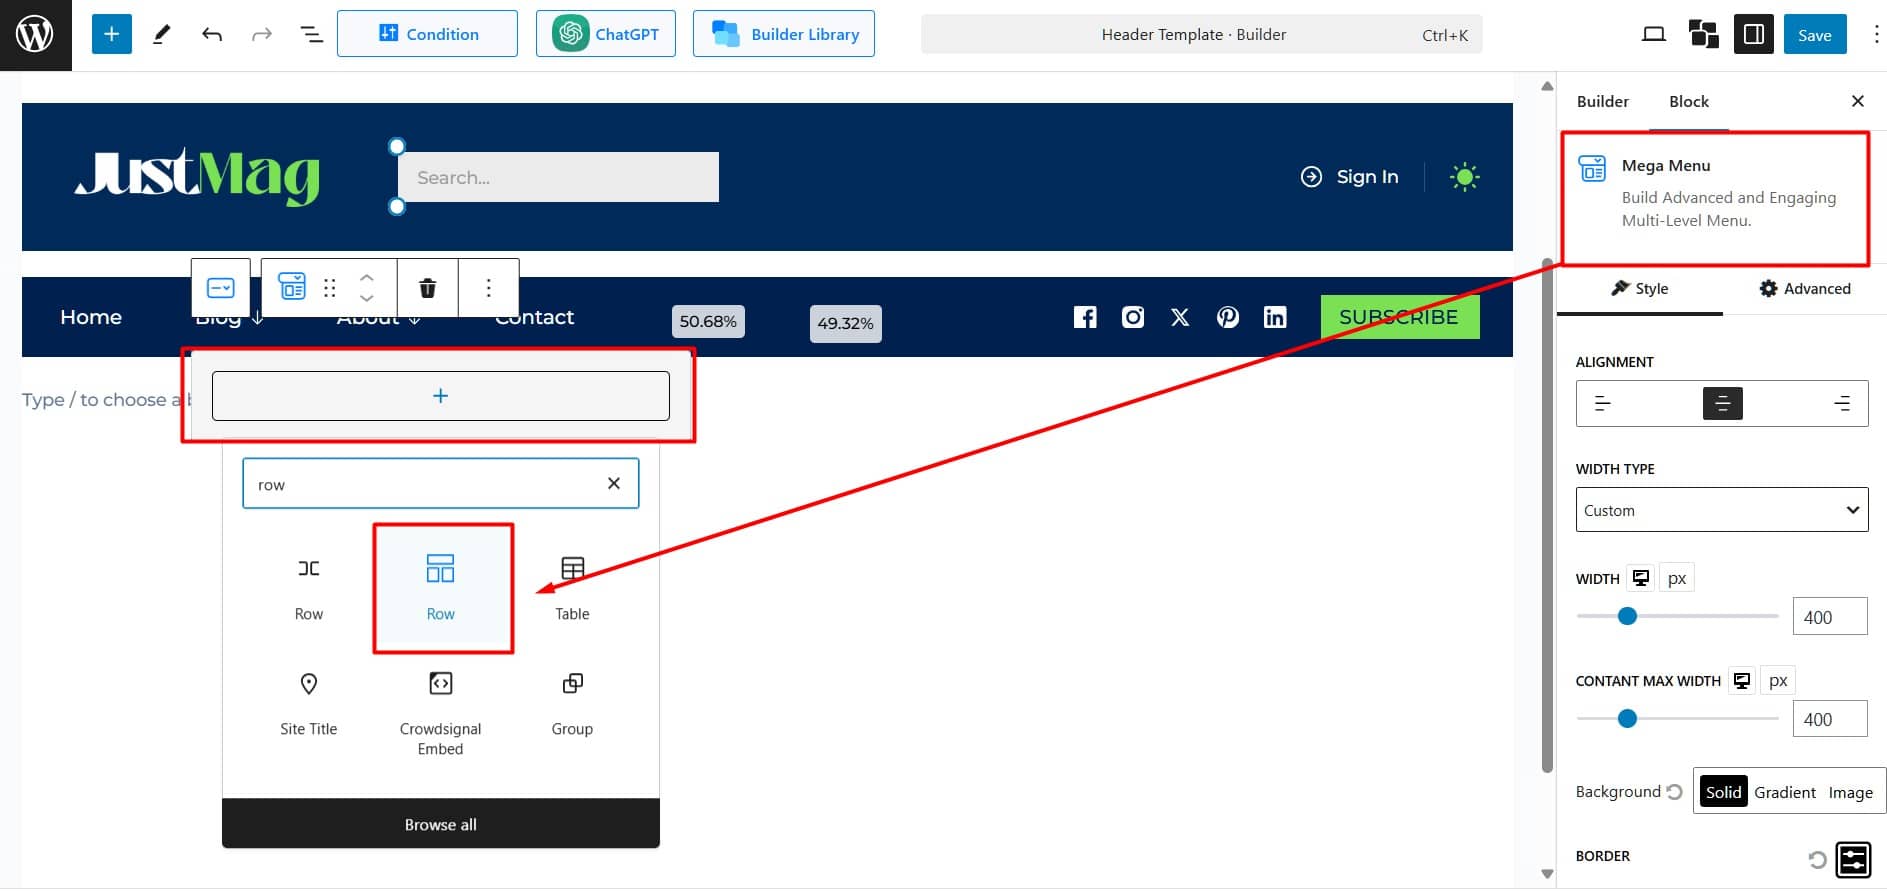1887x892 pixels.
Task: Toggle the Settings sidebar panel icon
Action: (1753, 35)
